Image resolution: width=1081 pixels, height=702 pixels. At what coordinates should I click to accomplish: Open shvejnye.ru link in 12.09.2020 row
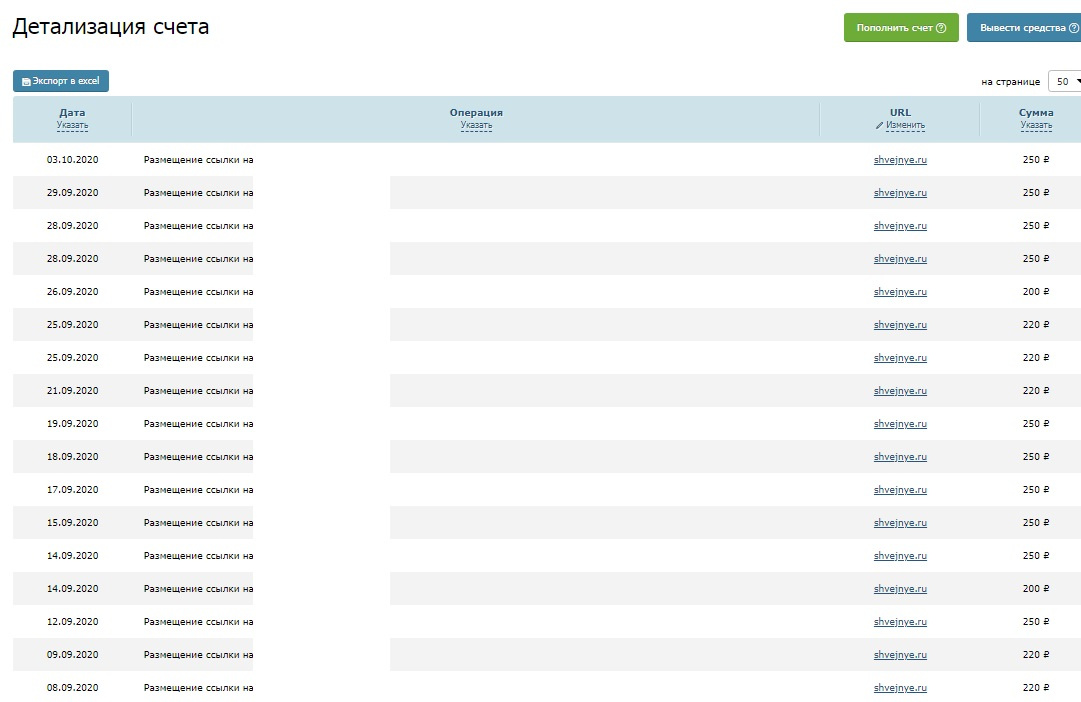900,621
